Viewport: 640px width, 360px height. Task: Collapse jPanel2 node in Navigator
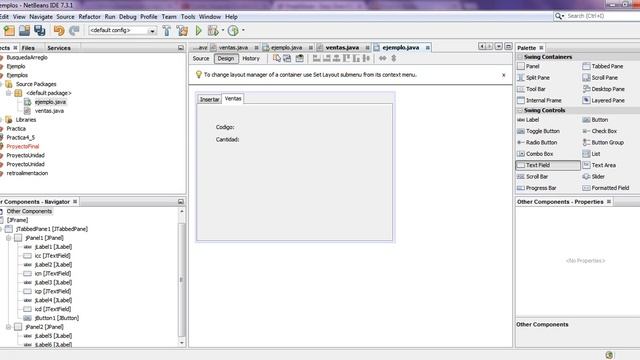tap(8, 327)
